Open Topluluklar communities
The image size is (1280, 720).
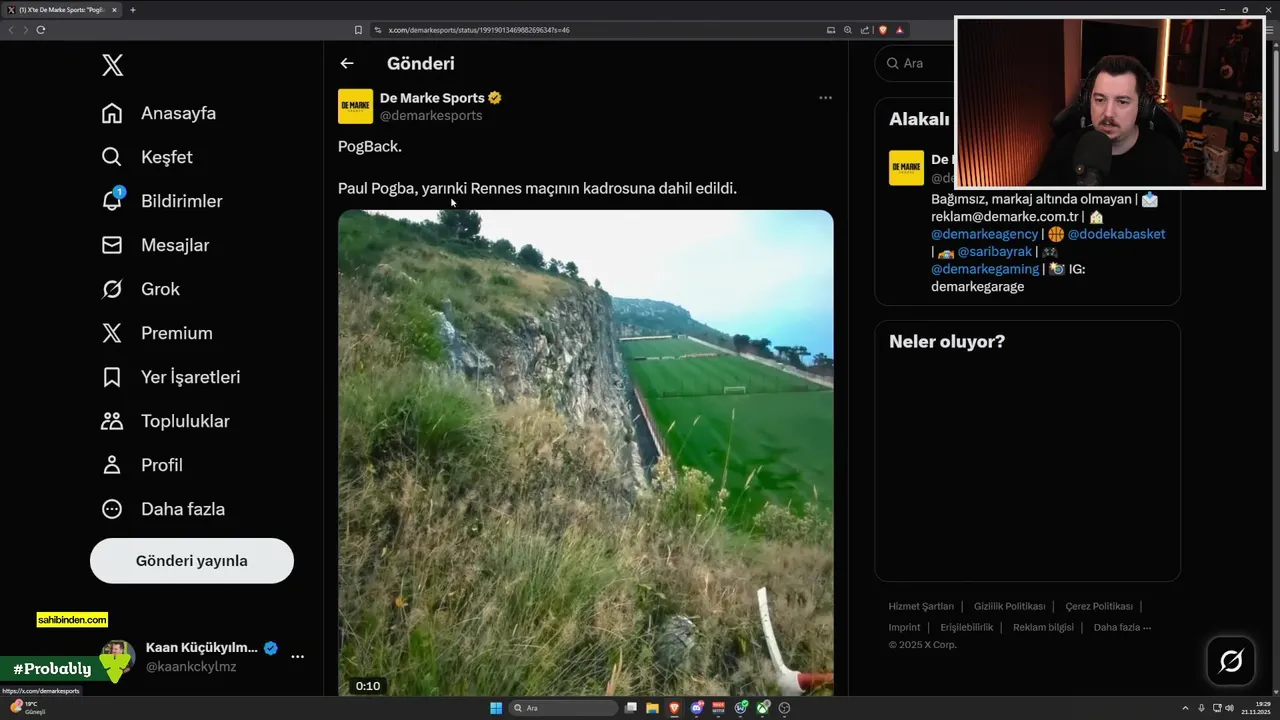pos(166,421)
